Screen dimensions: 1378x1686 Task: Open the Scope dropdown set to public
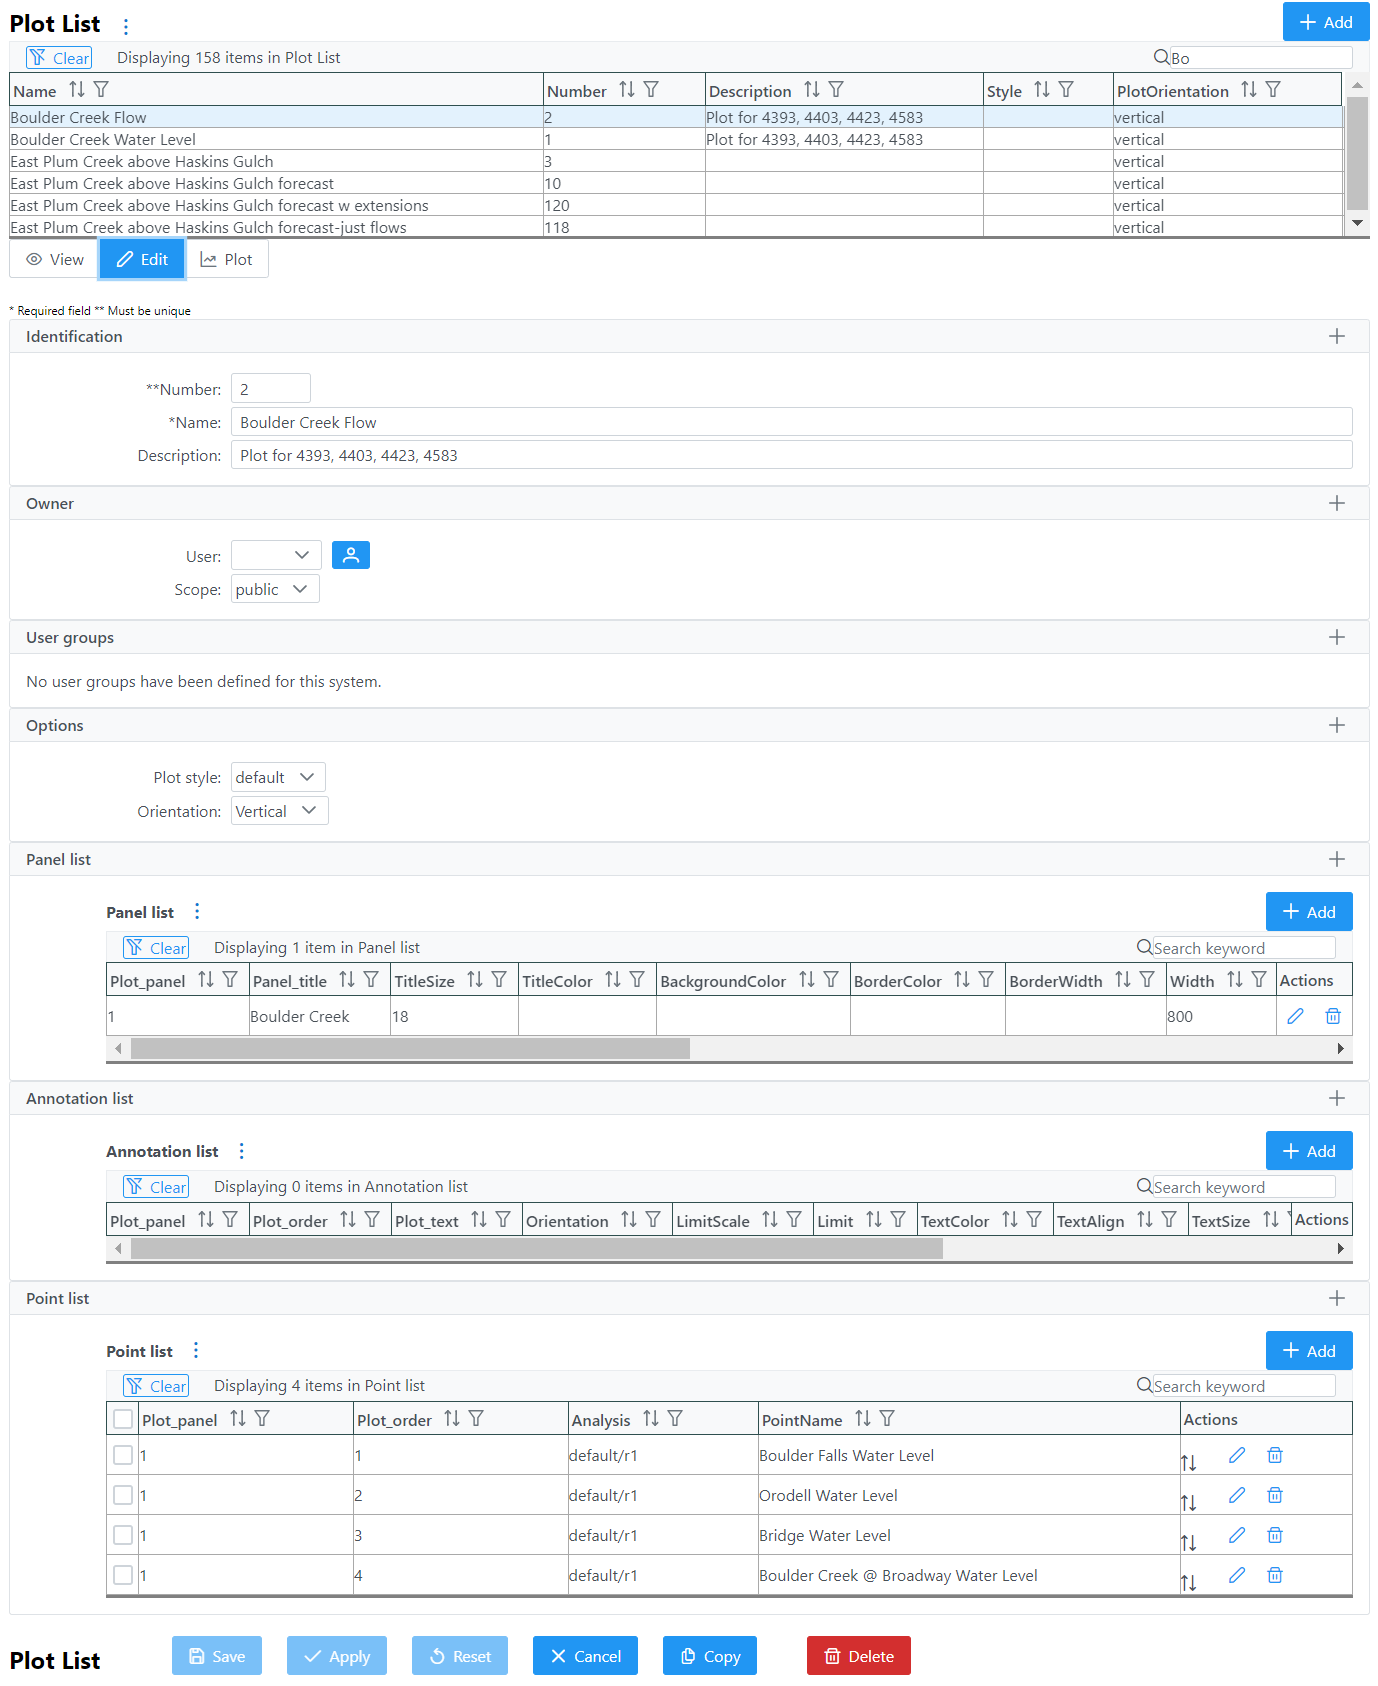coord(274,589)
